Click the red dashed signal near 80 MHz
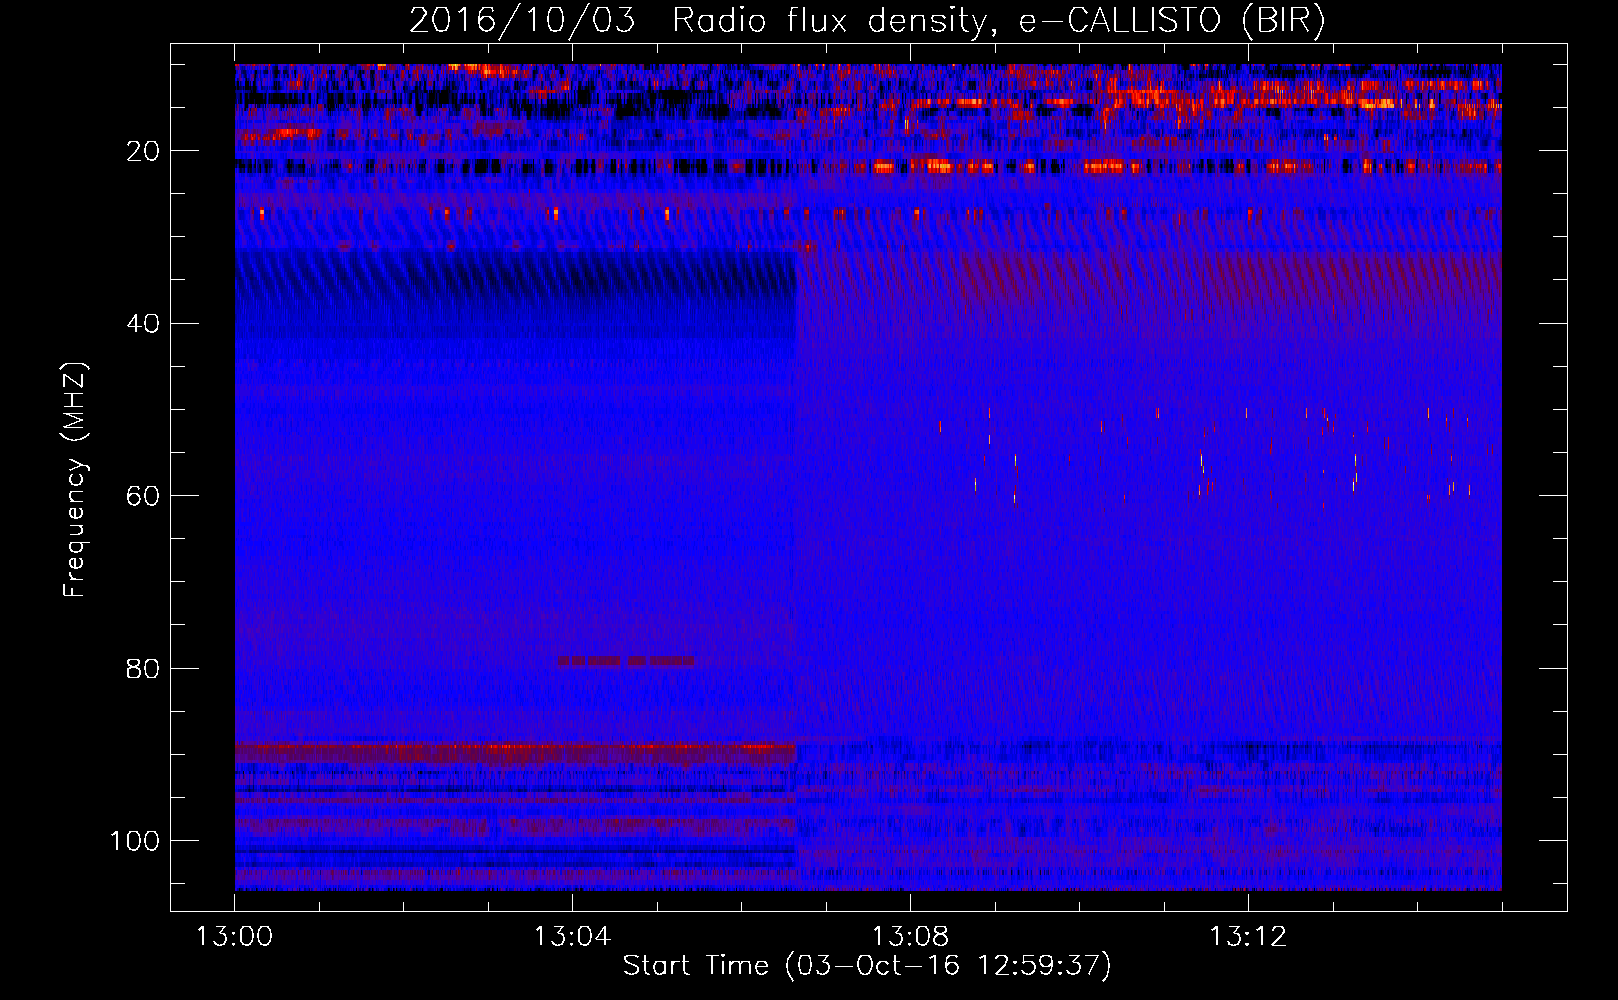 (x=626, y=661)
